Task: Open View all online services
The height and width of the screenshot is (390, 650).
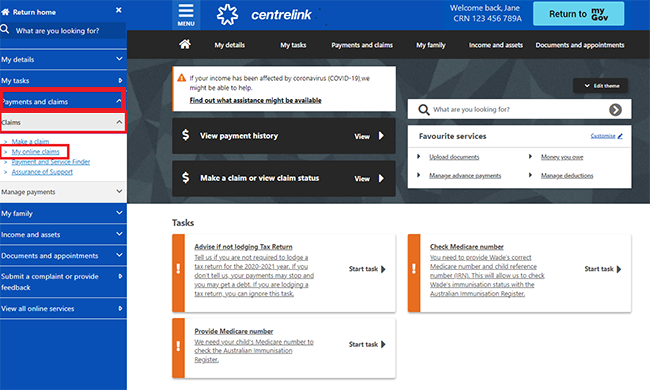Action: [x=63, y=308]
